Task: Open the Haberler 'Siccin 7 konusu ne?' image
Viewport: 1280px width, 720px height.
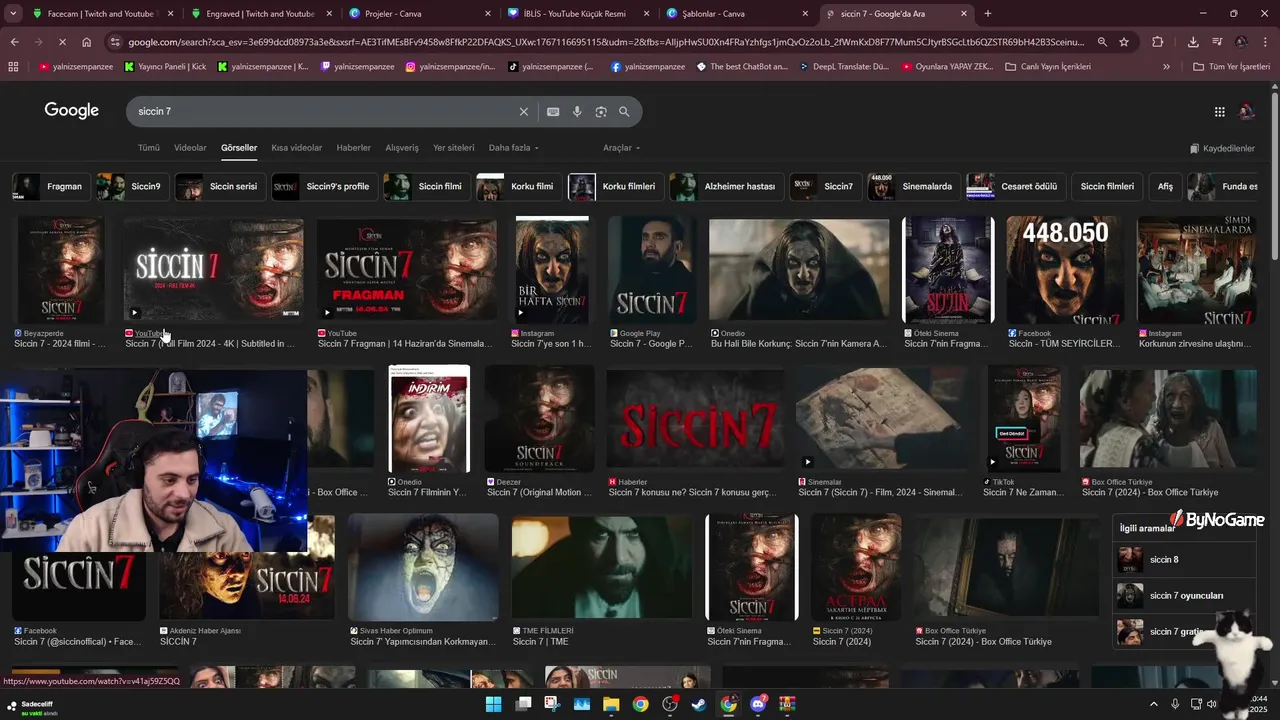Action: point(694,420)
